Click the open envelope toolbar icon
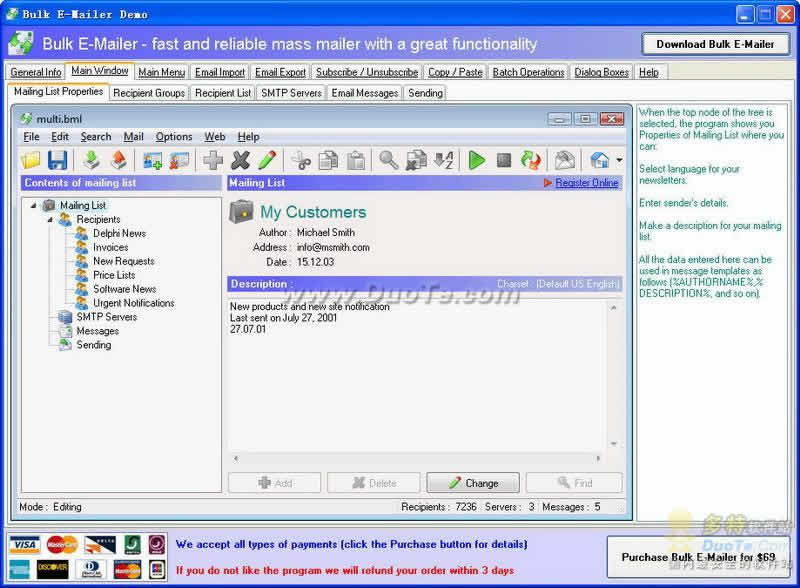This screenshot has width=800, height=588. pos(564,160)
